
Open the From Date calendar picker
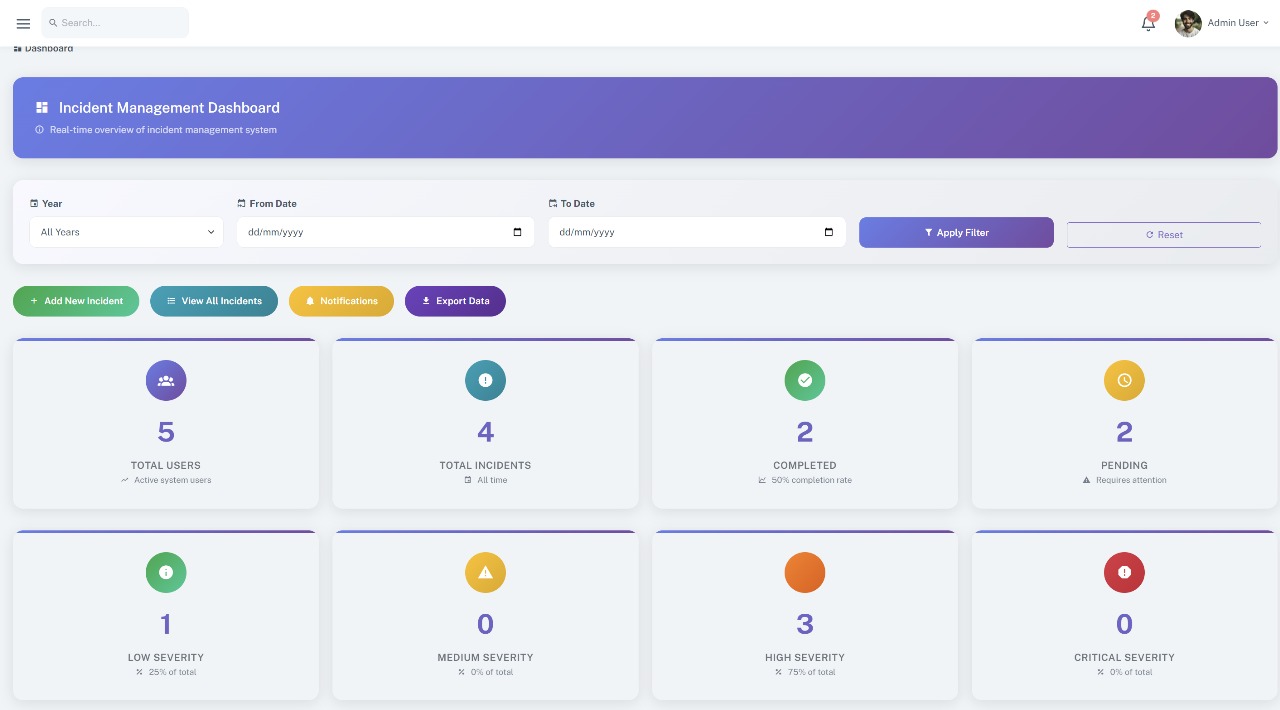(518, 231)
